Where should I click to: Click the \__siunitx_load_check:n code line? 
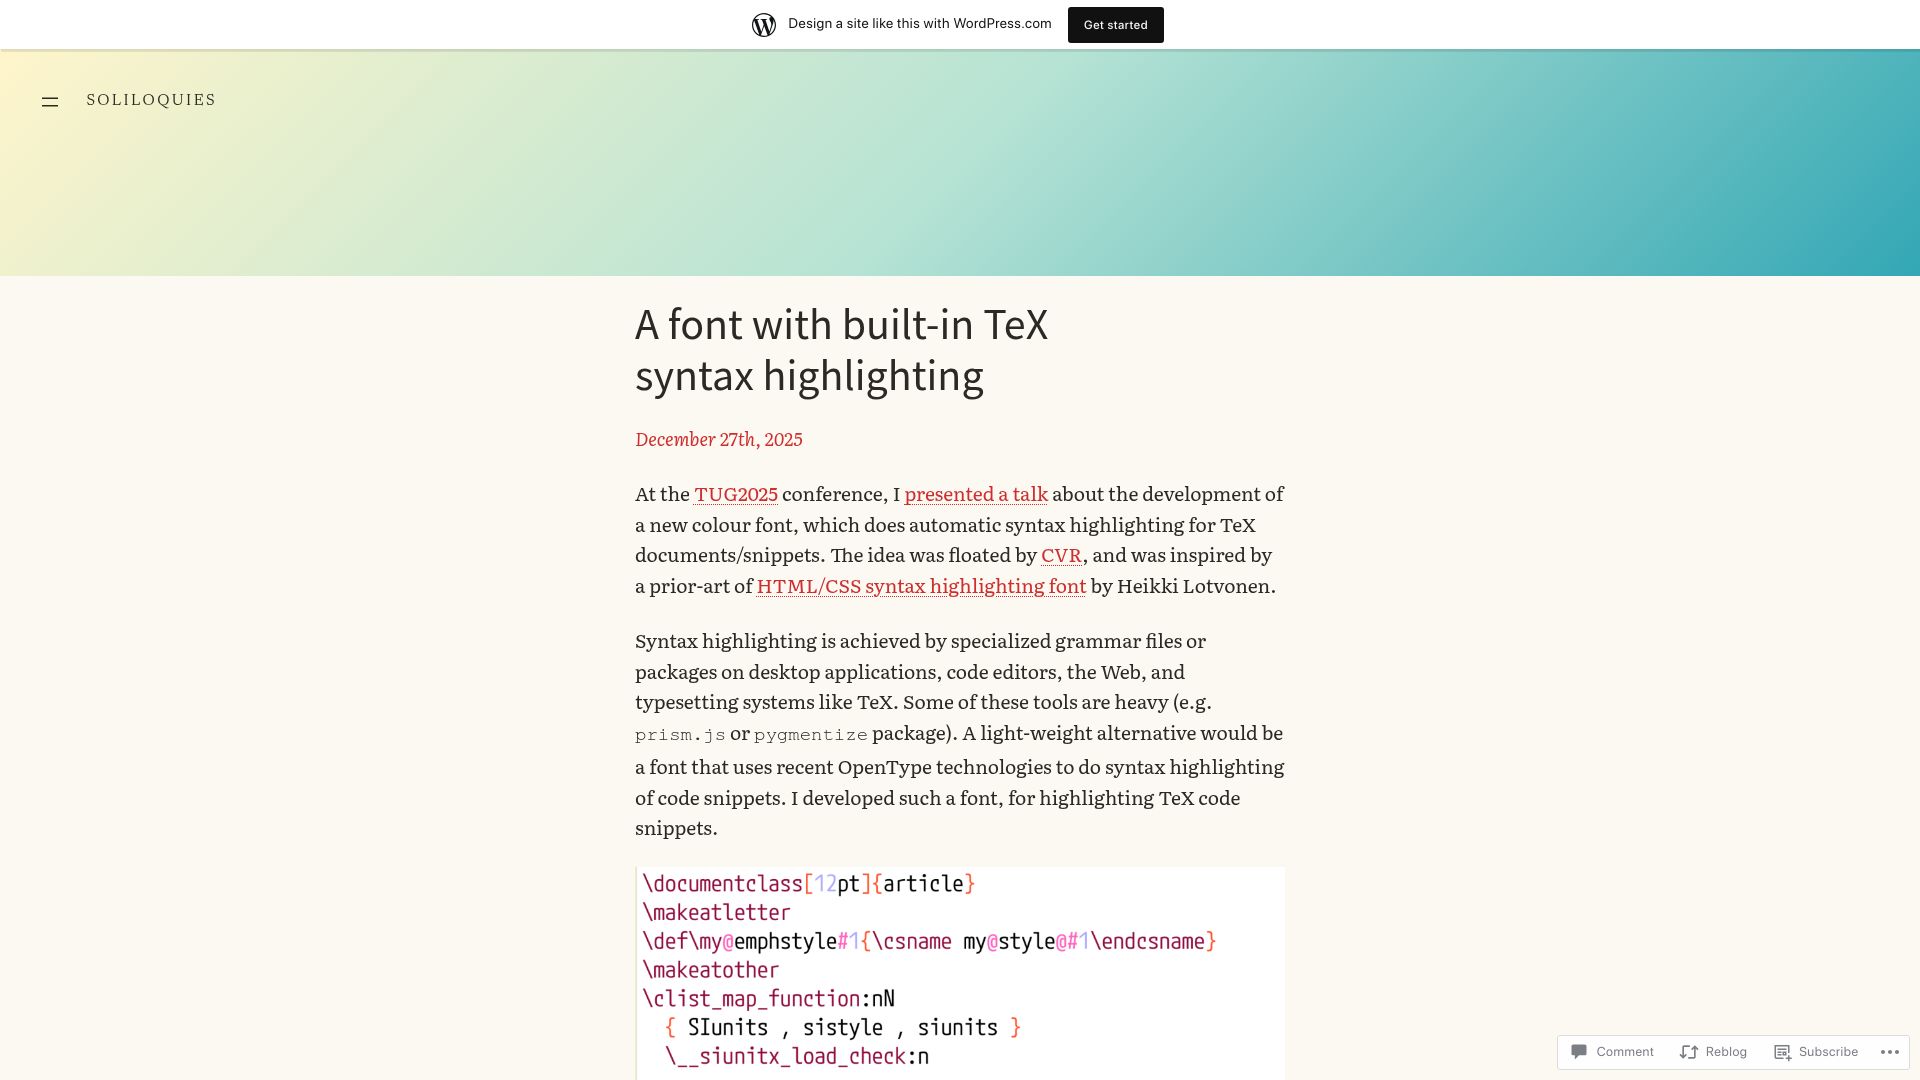point(797,1057)
